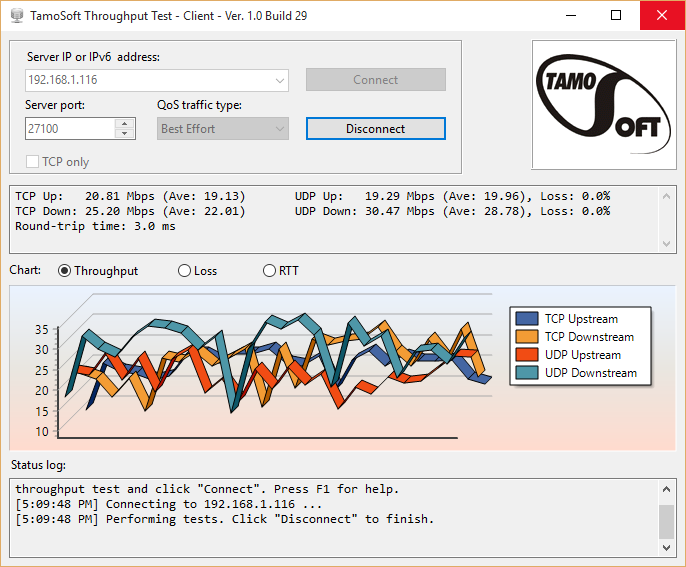
Task: Click the status log scroll down arrow
Action: pos(666,547)
